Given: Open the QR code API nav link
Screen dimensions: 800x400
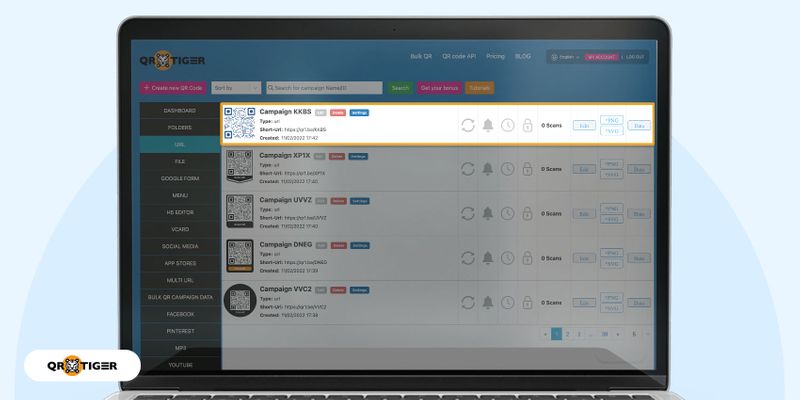Looking at the screenshot, I should pos(459,57).
